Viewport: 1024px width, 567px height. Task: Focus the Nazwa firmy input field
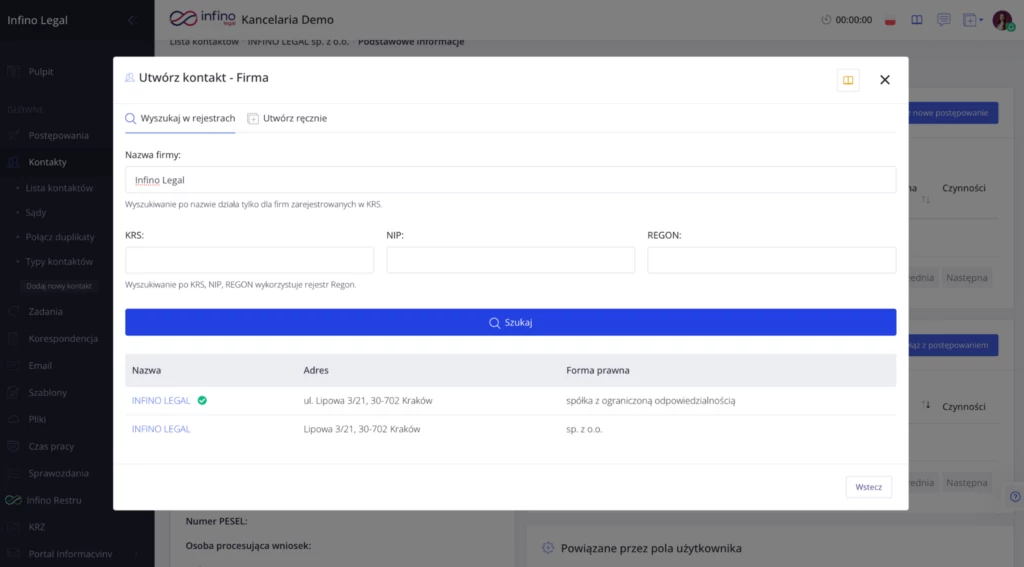[x=510, y=180]
